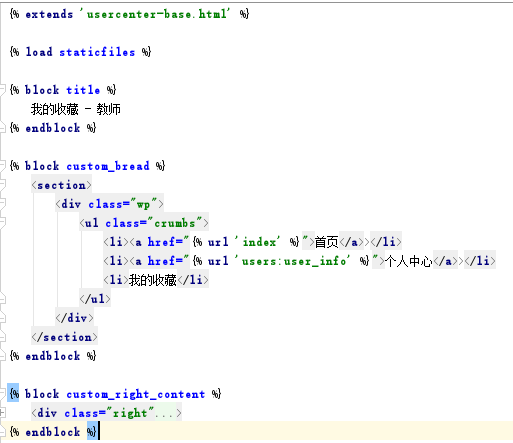Click the text 我的收藏 - 教师
Viewport: 513px width, 443px height.
(76, 109)
